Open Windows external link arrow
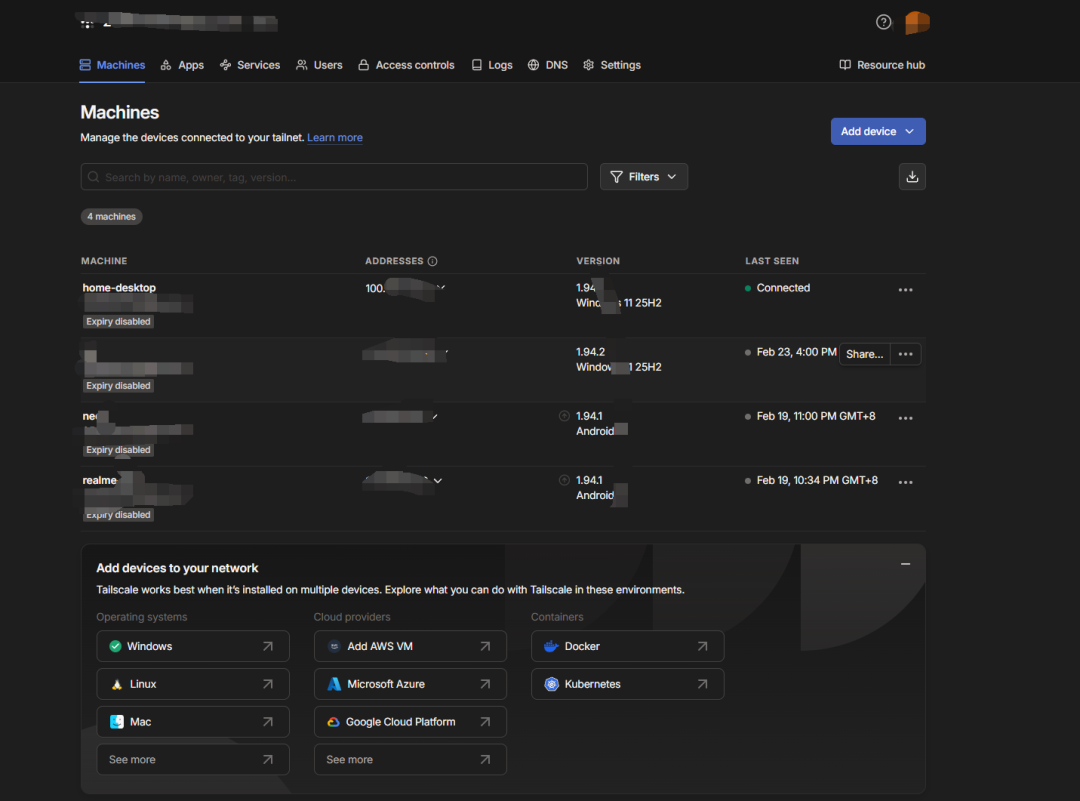Screen dimensions: 1080x801 coord(267,646)
